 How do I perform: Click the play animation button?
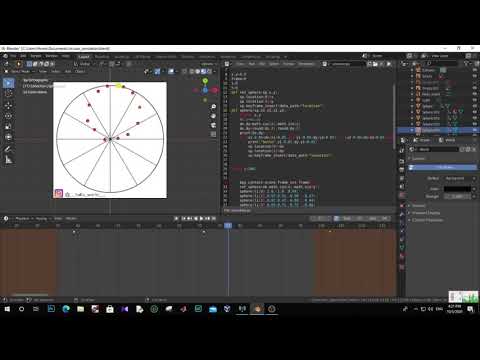tap(201, 218)
